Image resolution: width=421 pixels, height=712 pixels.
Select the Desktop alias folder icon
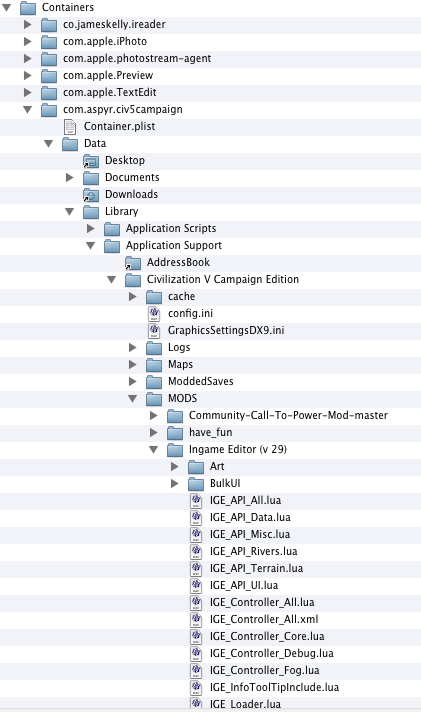tap(91, 161)
